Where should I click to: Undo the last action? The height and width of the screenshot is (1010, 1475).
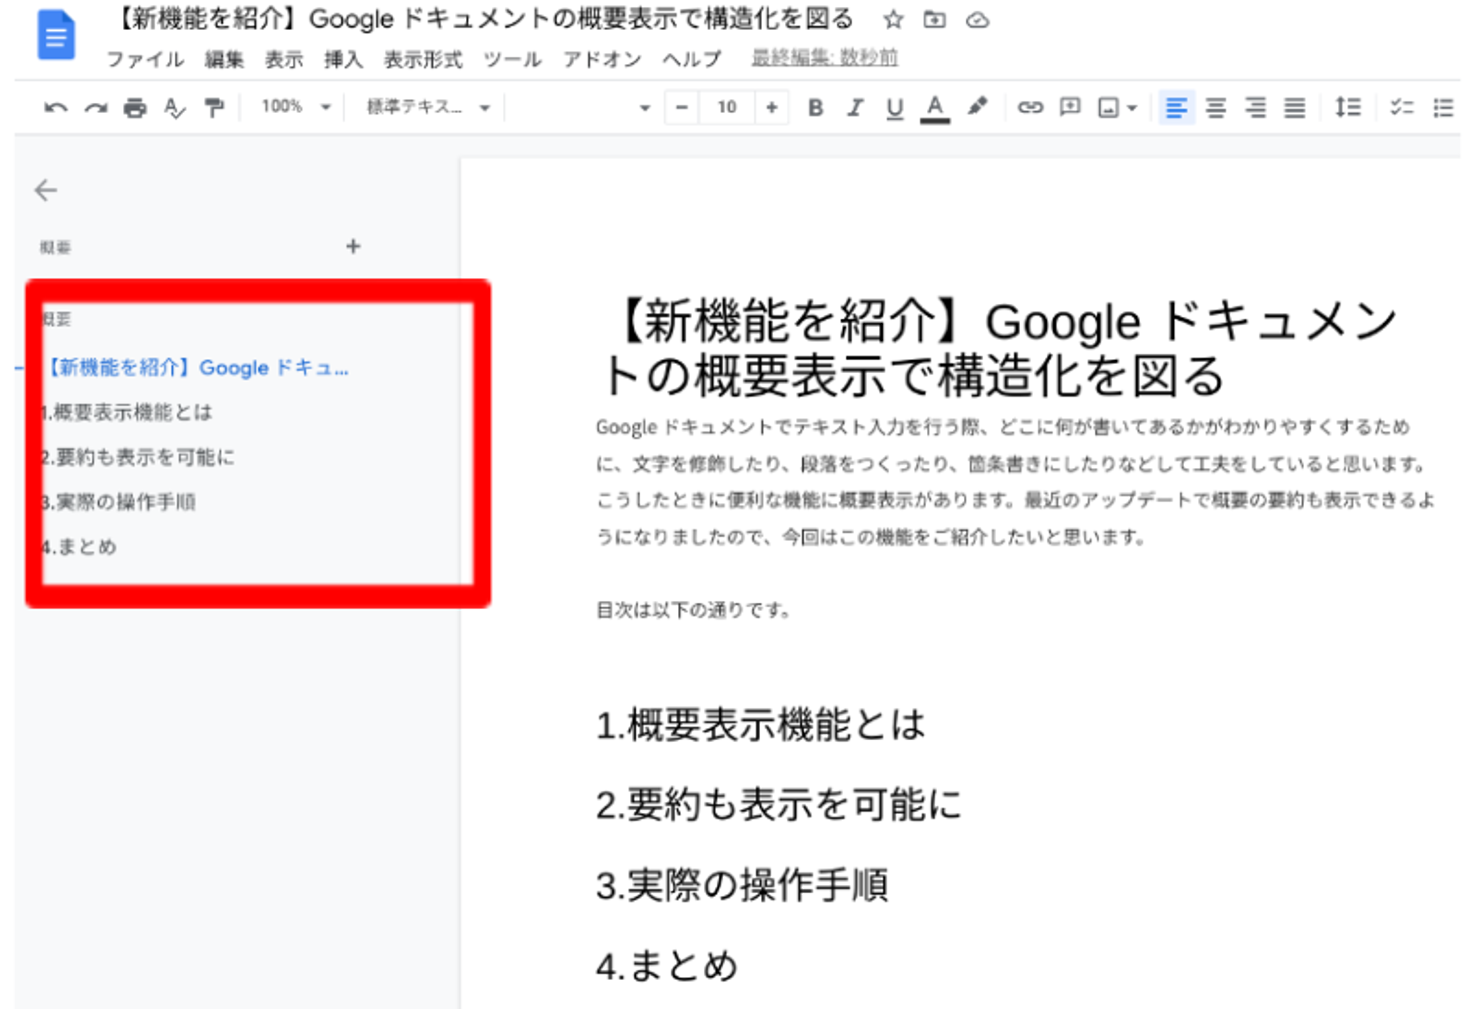[56, 107]
